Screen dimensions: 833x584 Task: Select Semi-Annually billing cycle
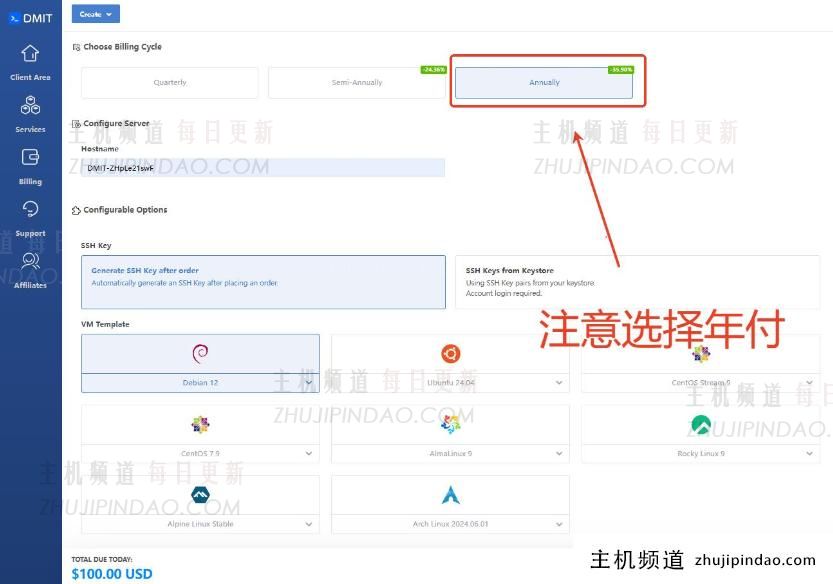coord(357,82)
